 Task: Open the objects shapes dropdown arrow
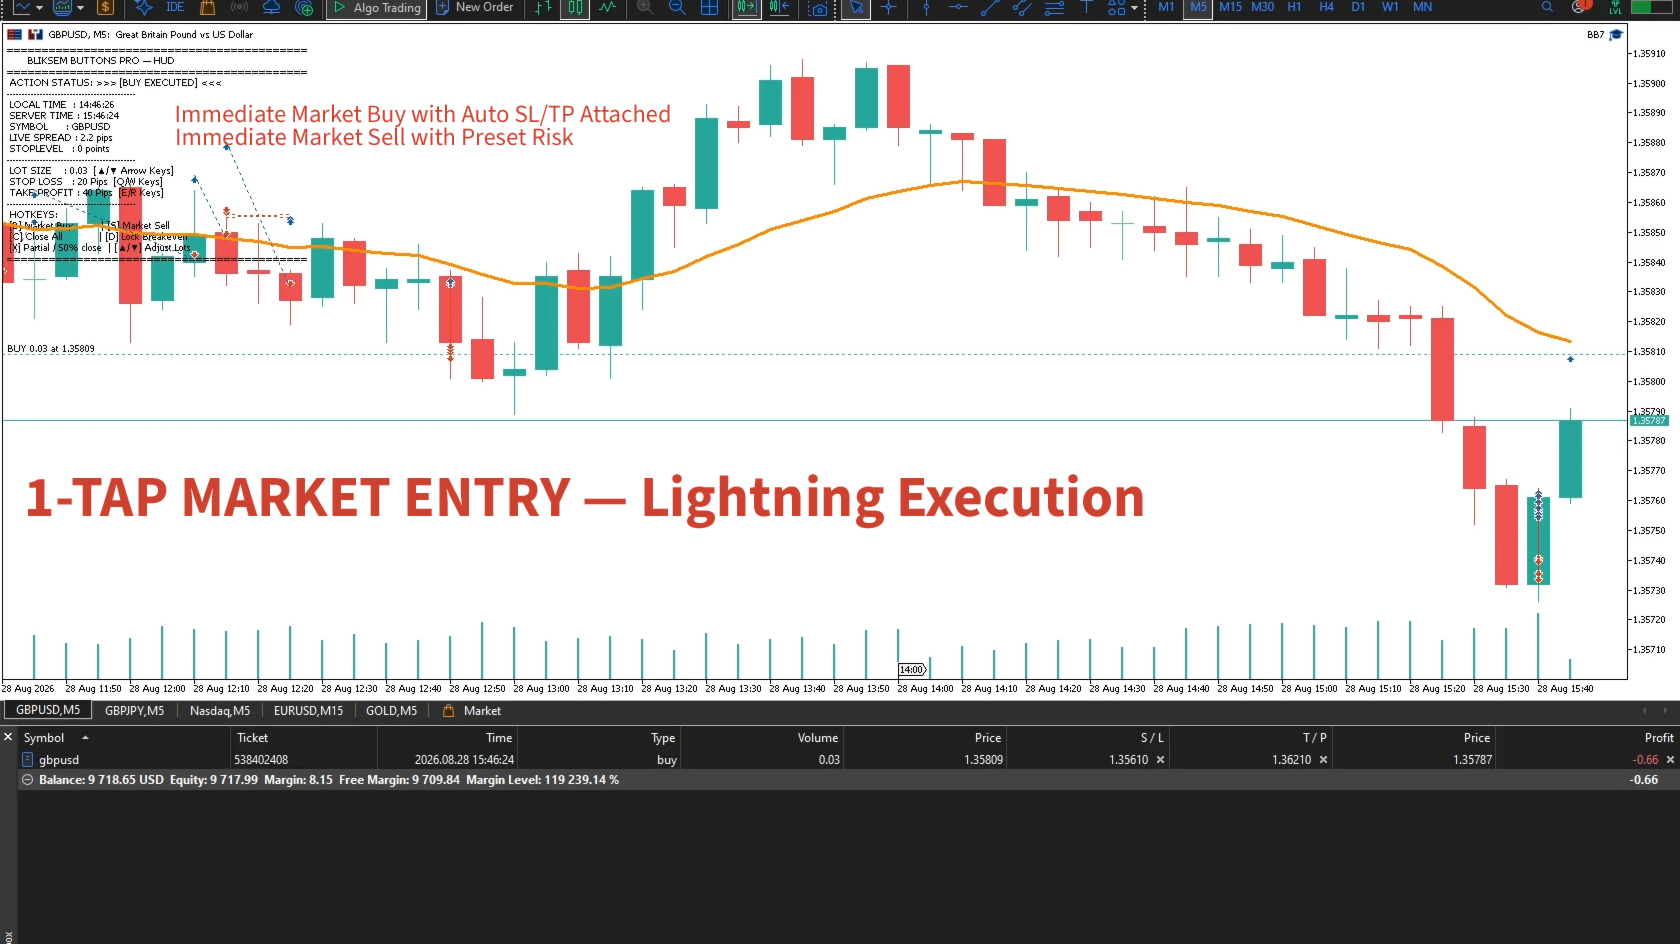coord(1134,8)
